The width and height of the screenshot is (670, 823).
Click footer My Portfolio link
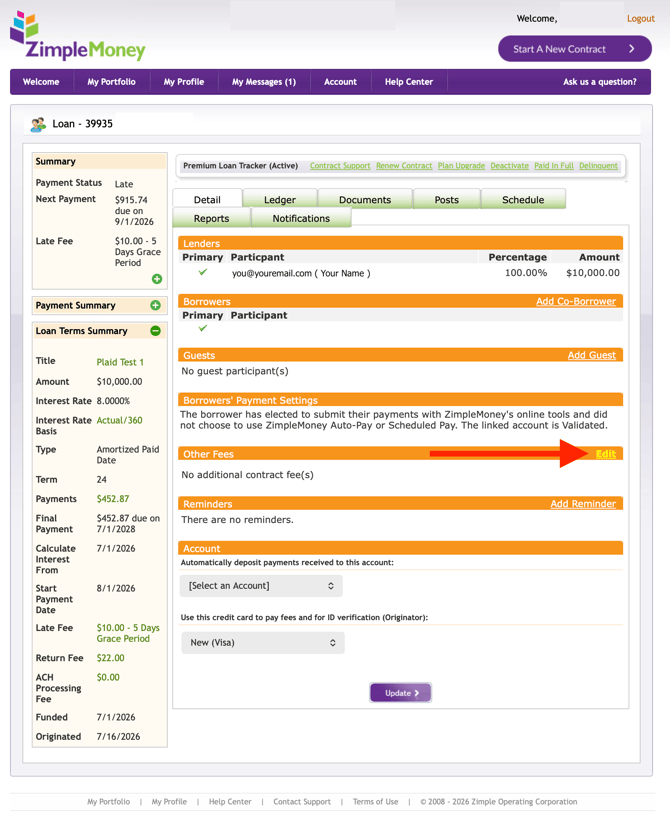pos(108,801)
